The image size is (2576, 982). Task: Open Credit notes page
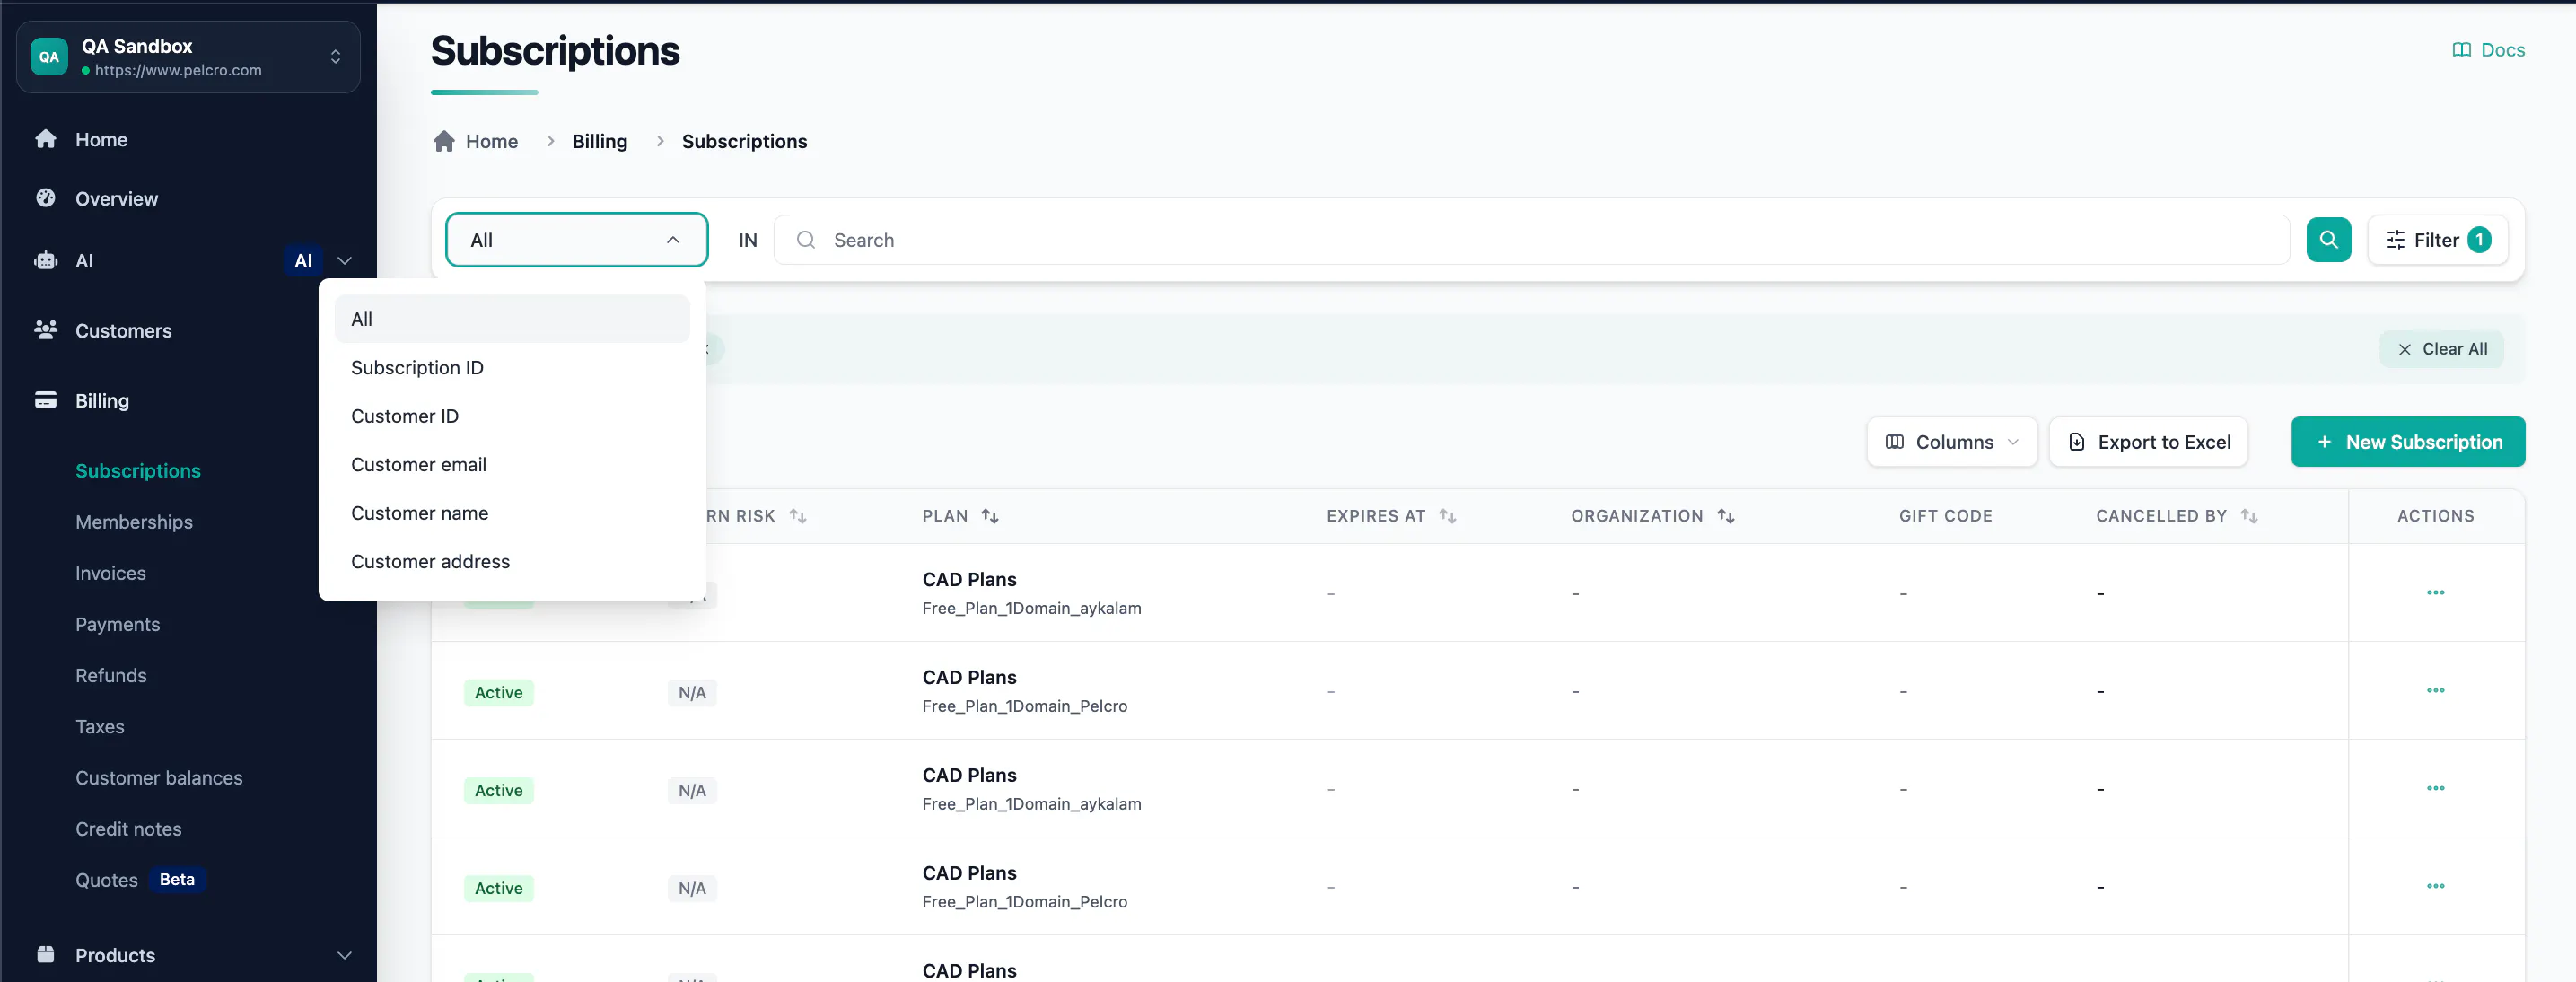(128, 828)
